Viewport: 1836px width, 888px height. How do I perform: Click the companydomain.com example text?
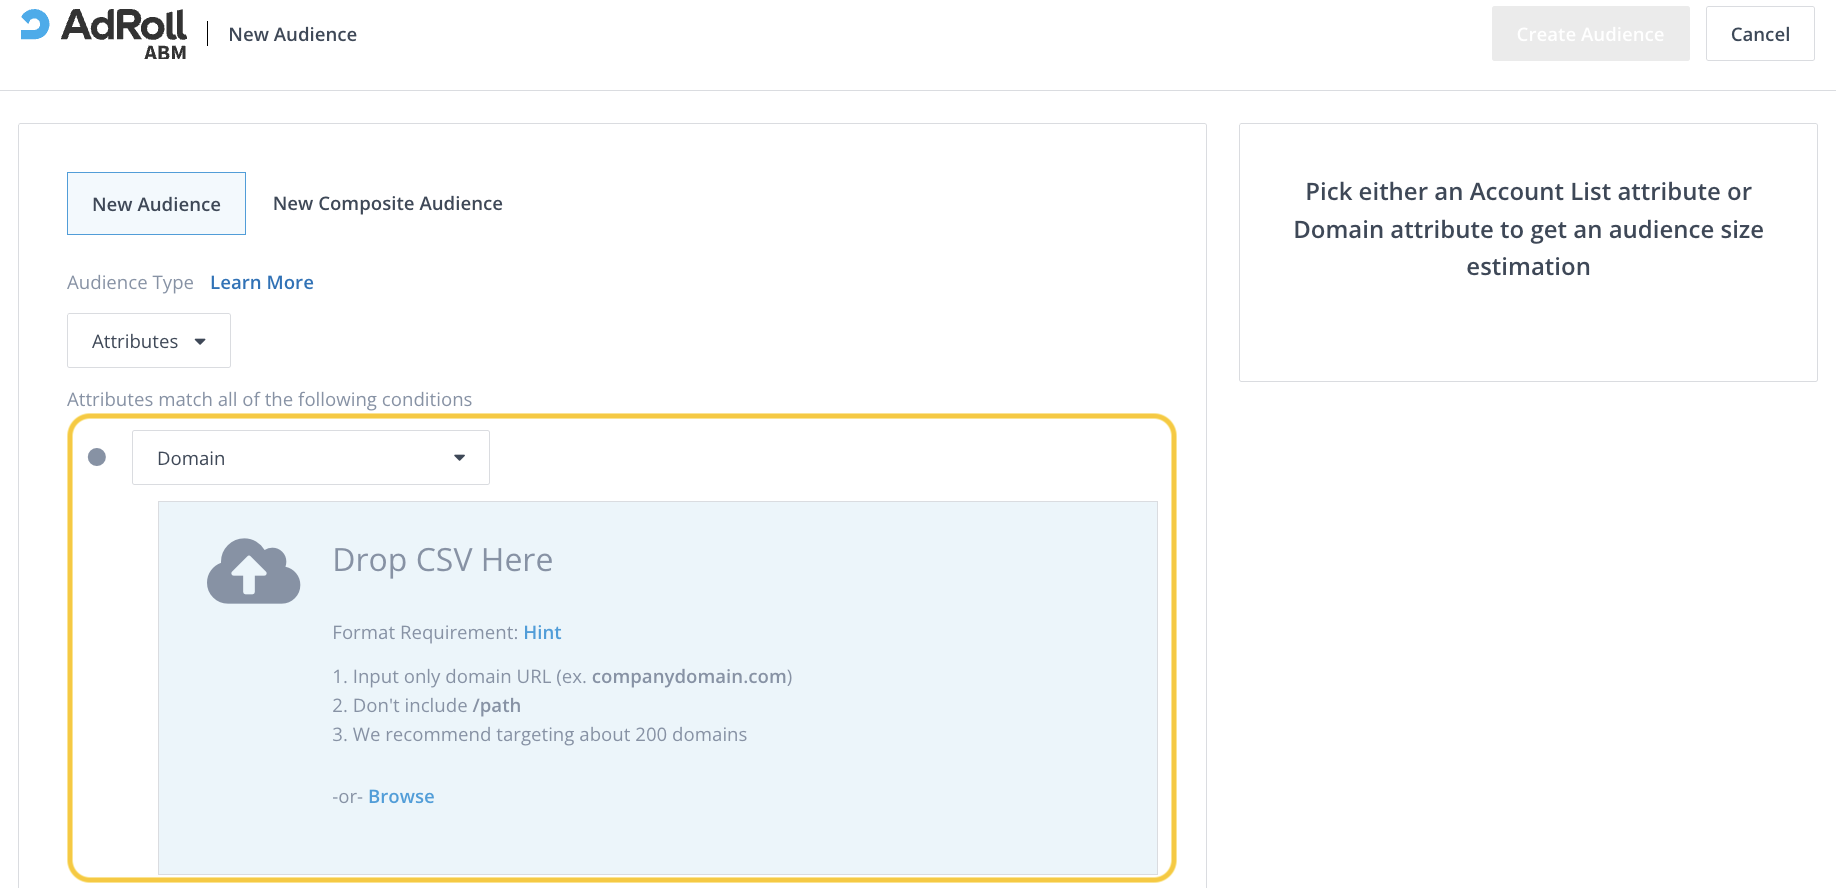click(x=688, y=677)
